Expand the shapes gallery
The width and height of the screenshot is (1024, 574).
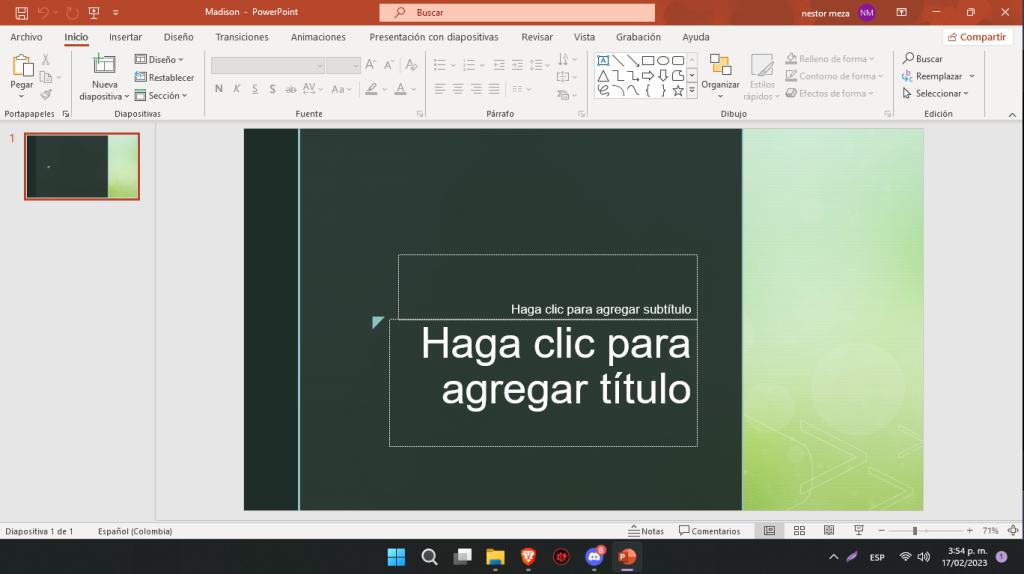[692, 91]
